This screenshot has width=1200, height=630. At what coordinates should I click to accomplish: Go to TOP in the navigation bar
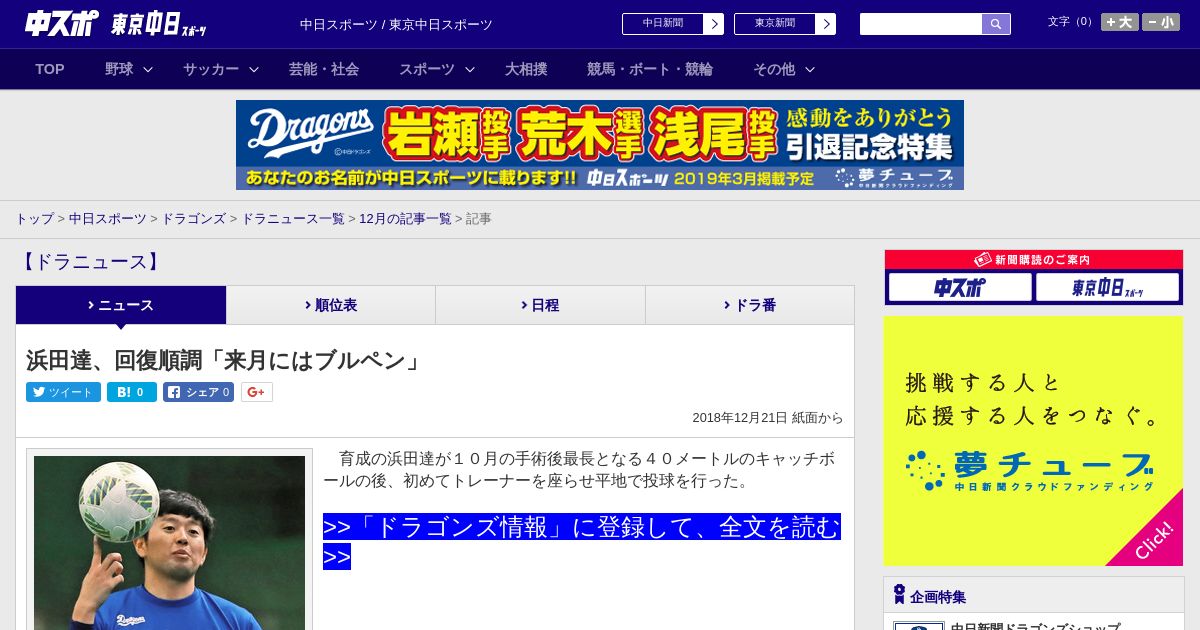point(50,69)
